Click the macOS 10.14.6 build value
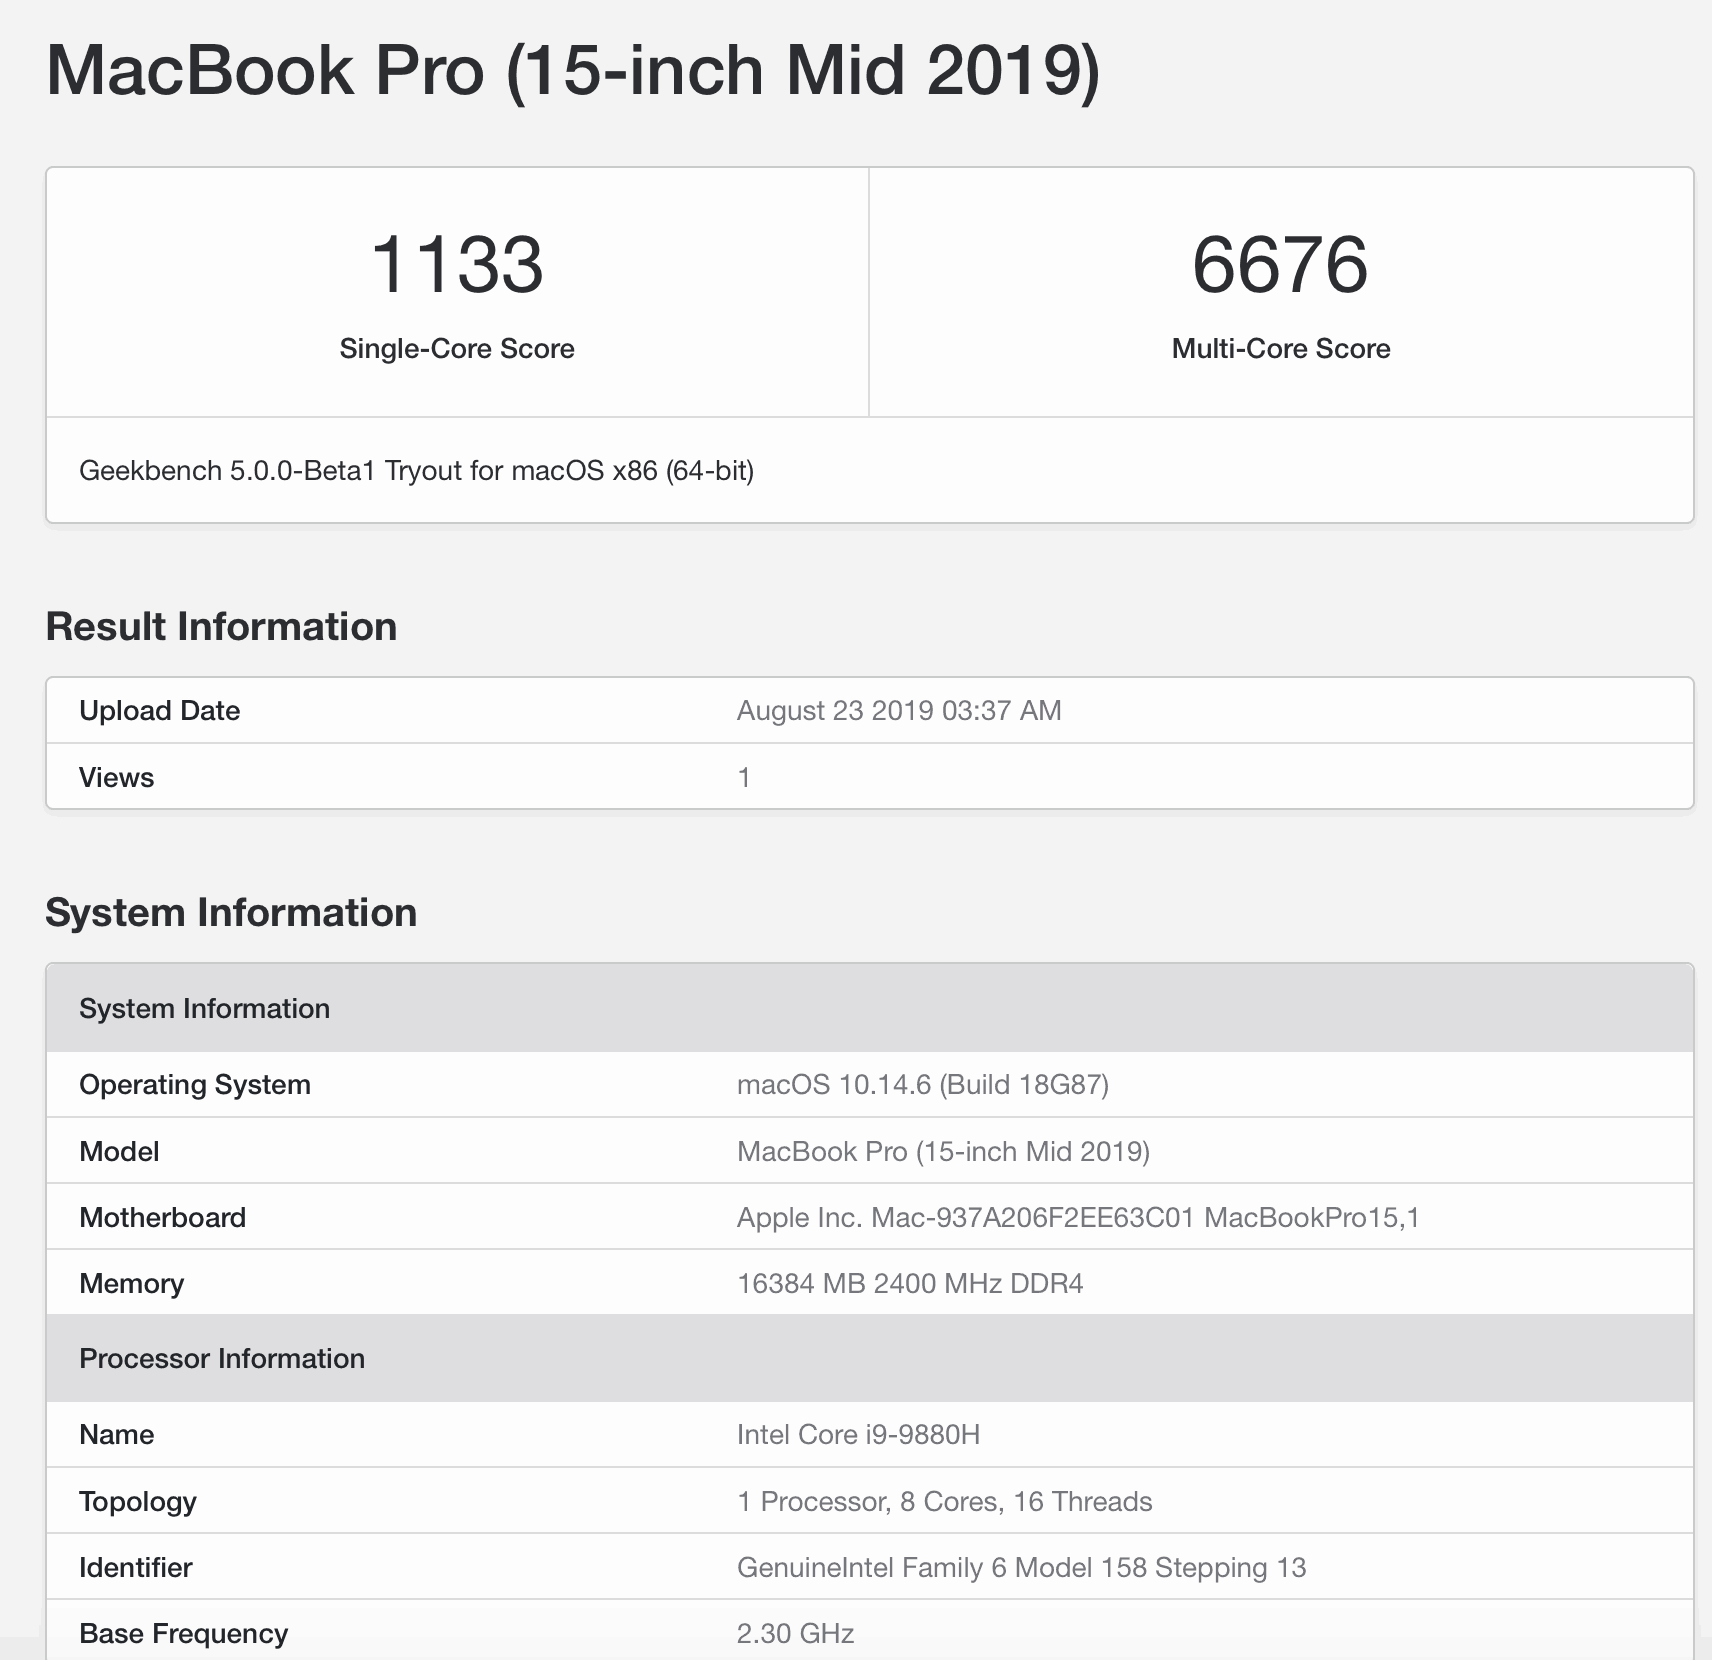Image resolution: width=1712 pixels, height=1660 pixels. coord(922,1085)
